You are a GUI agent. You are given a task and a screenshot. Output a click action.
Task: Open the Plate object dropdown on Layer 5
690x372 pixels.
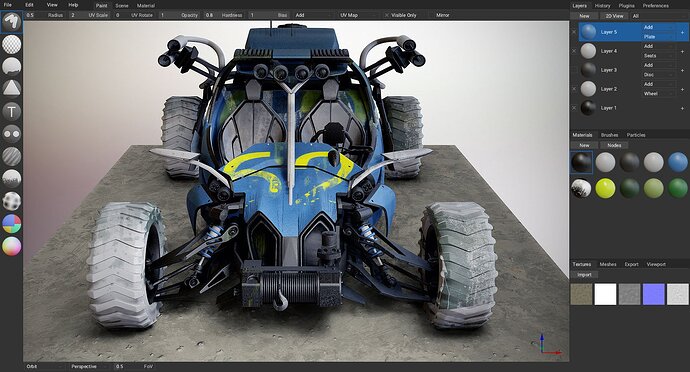click(658, 37)
